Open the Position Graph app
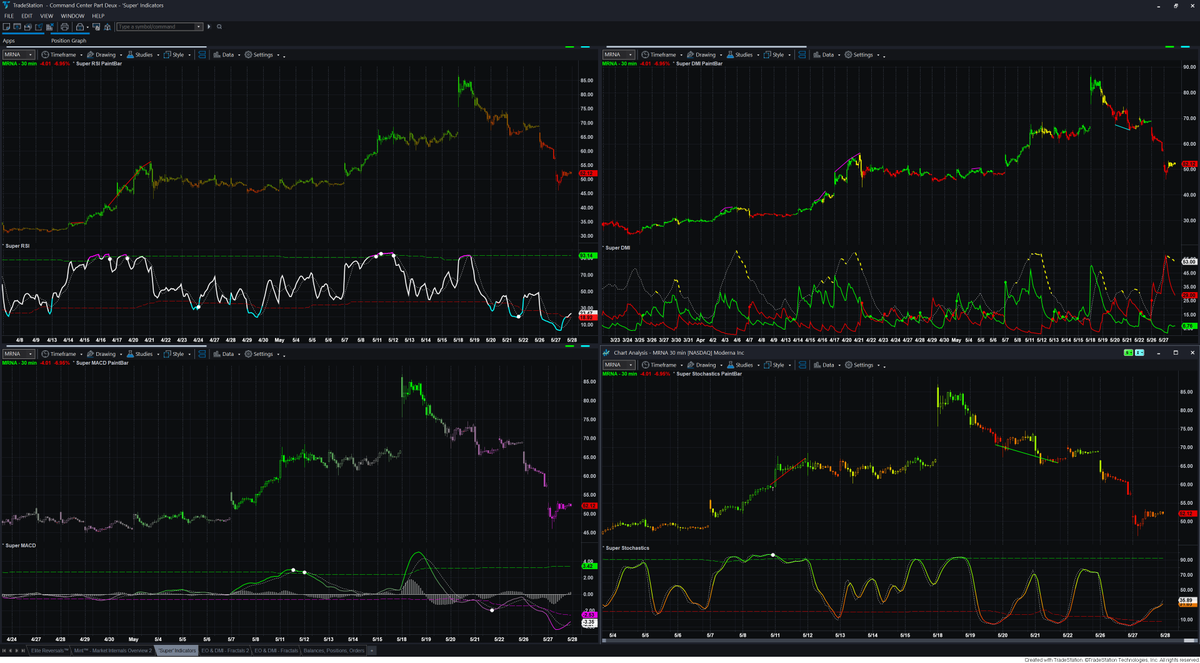Image resolution: width=1200 pixels, height=663 pixels. point(69,41)
